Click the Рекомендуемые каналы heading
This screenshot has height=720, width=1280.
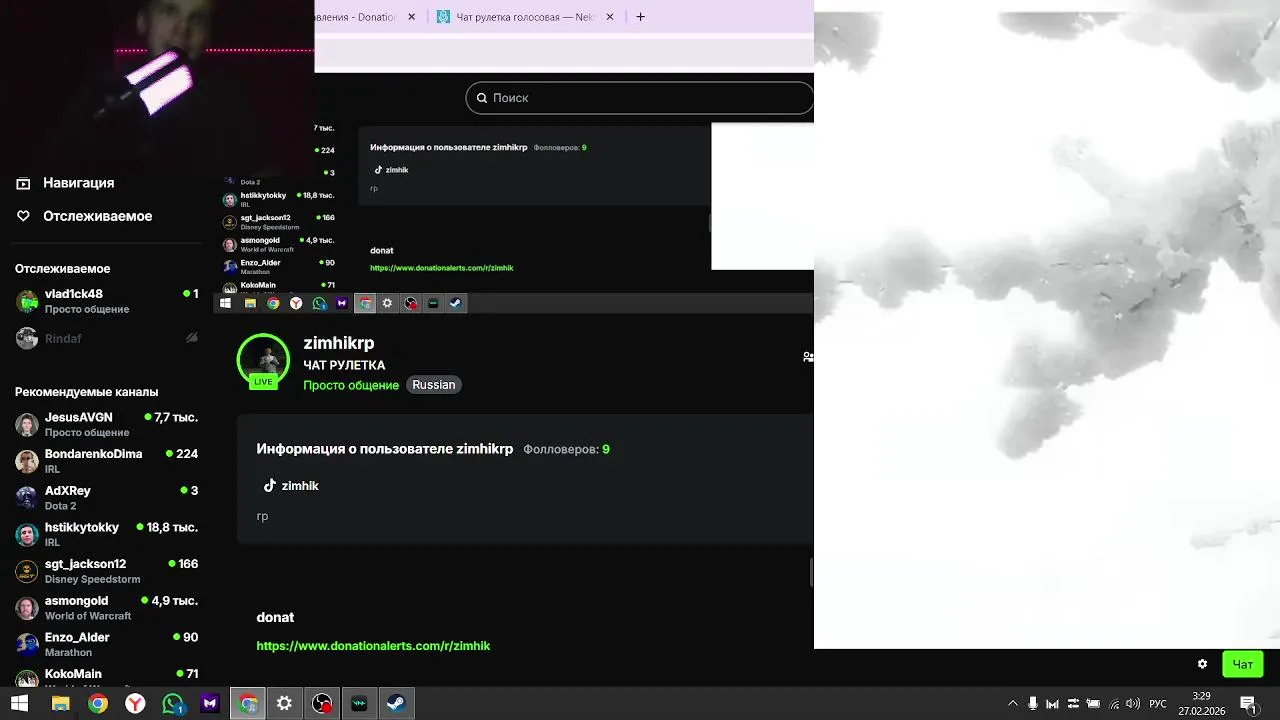(x=86, y=392)
